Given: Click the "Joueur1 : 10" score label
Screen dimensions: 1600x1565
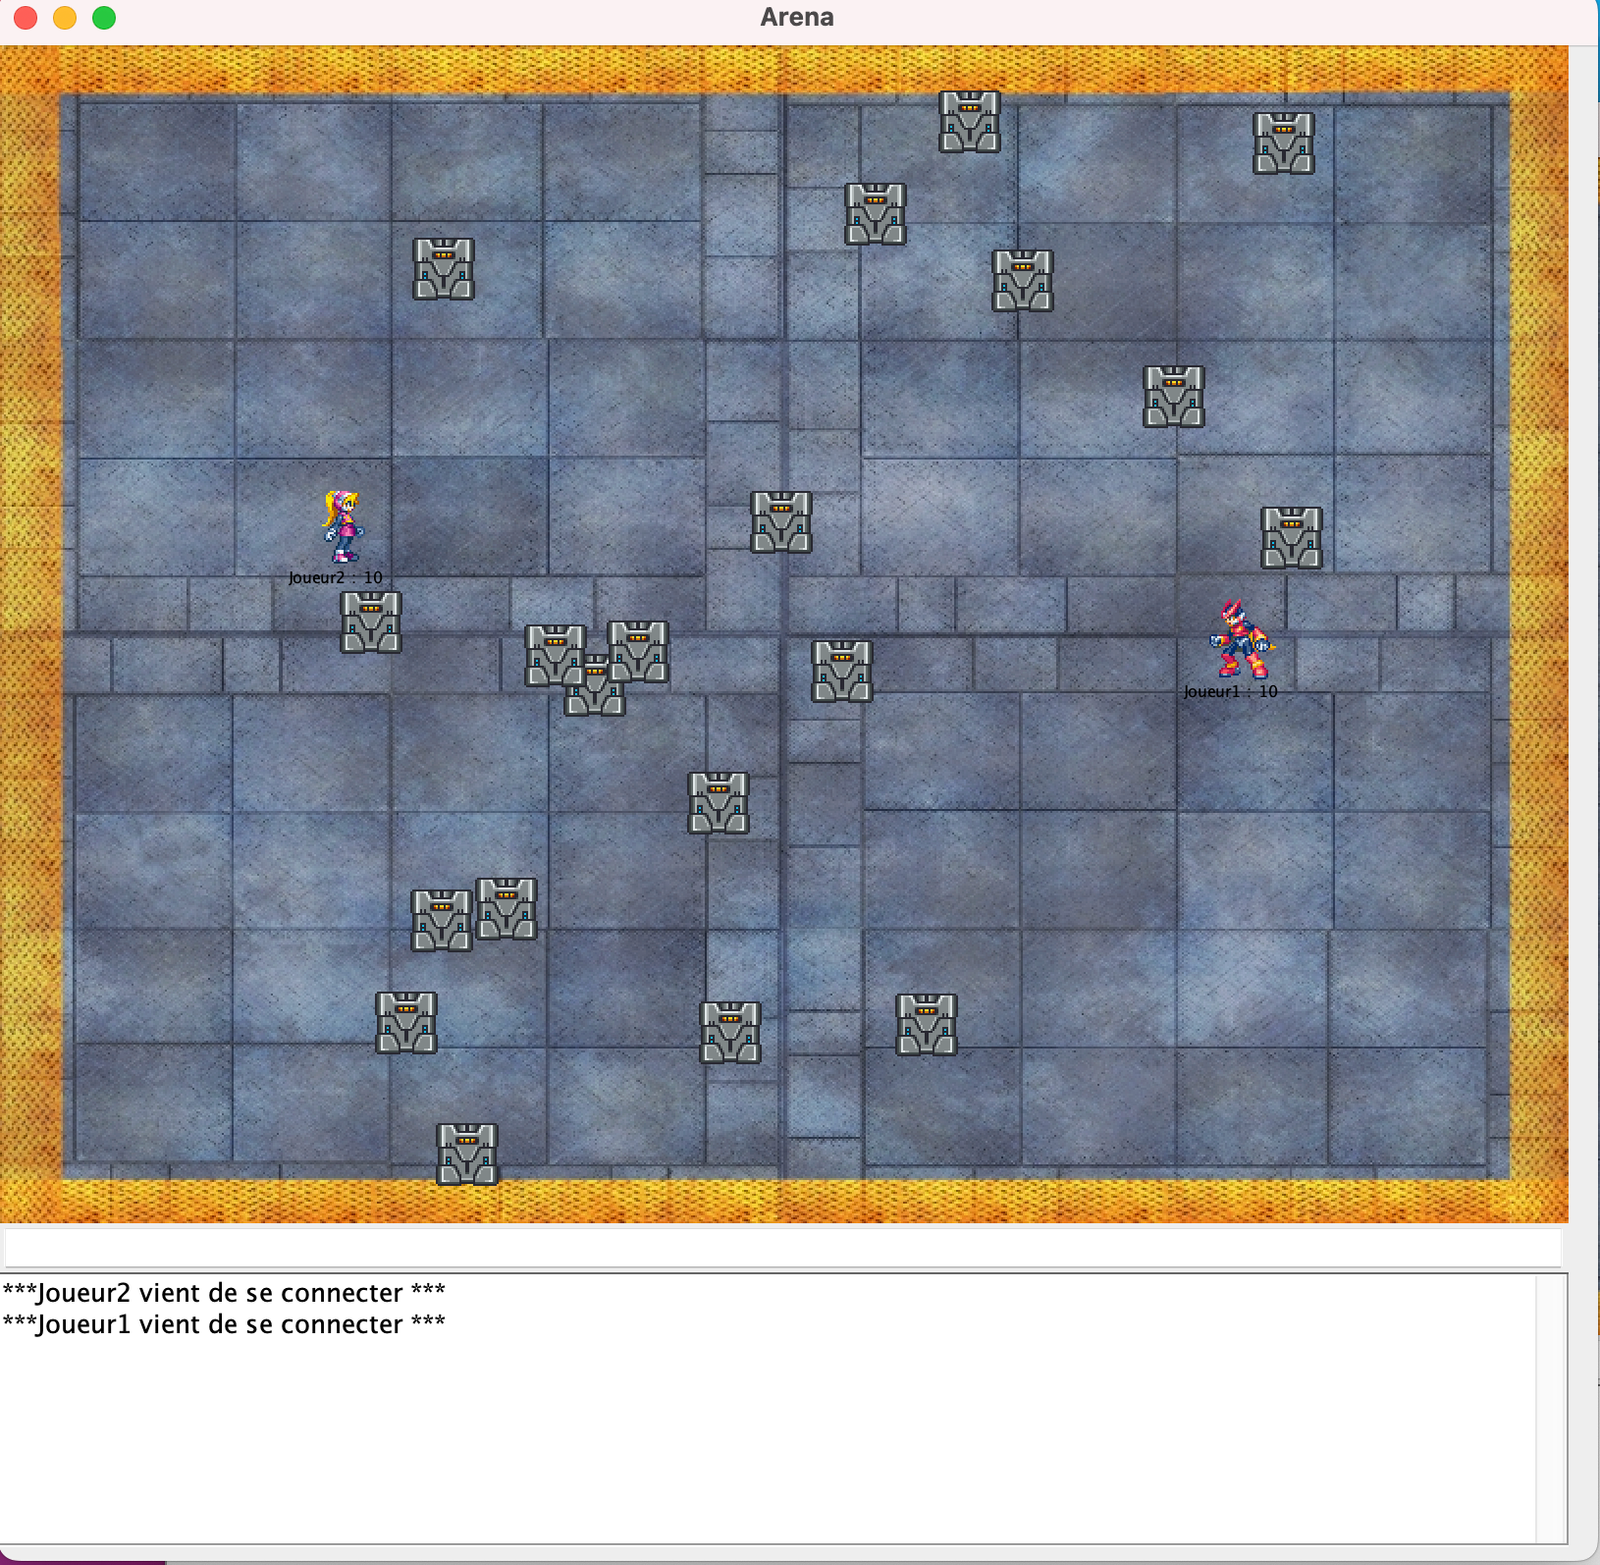Looking at the screenshot, I should [x=1230, y=692].
